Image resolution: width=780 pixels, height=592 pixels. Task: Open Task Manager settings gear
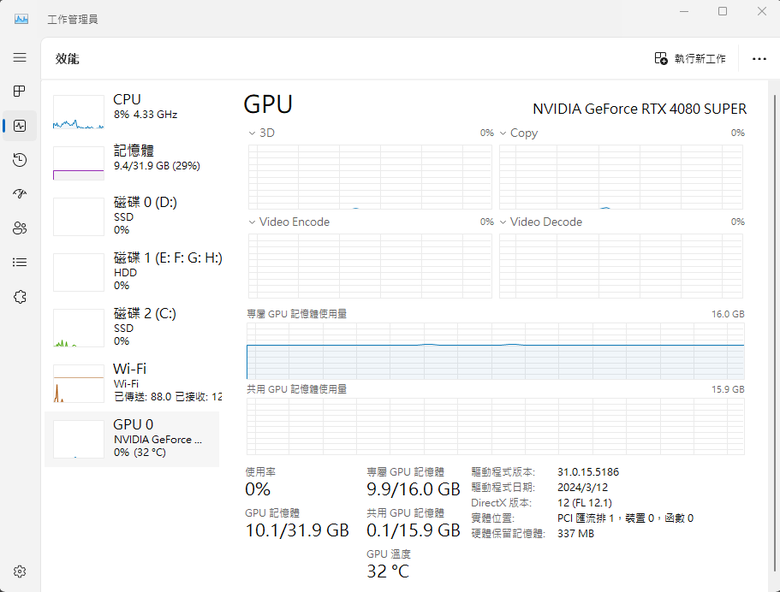[x=19, y=572]
